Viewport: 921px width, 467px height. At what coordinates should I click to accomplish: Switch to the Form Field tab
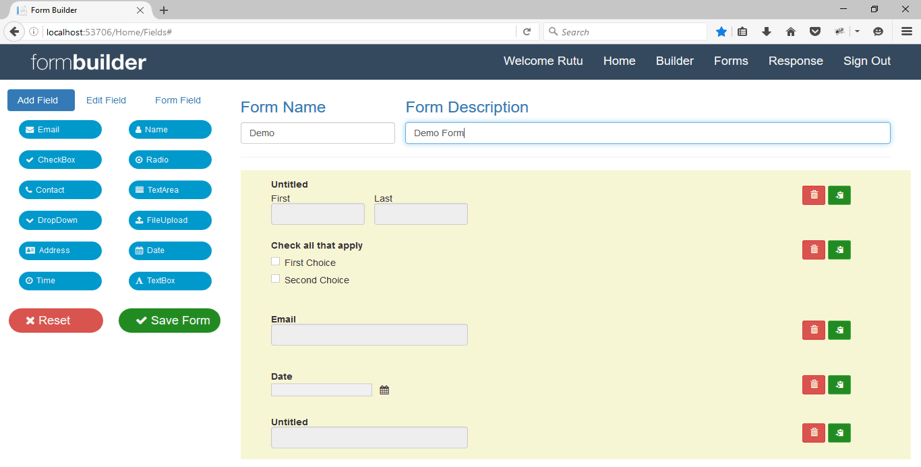click(x=178, y=100)
